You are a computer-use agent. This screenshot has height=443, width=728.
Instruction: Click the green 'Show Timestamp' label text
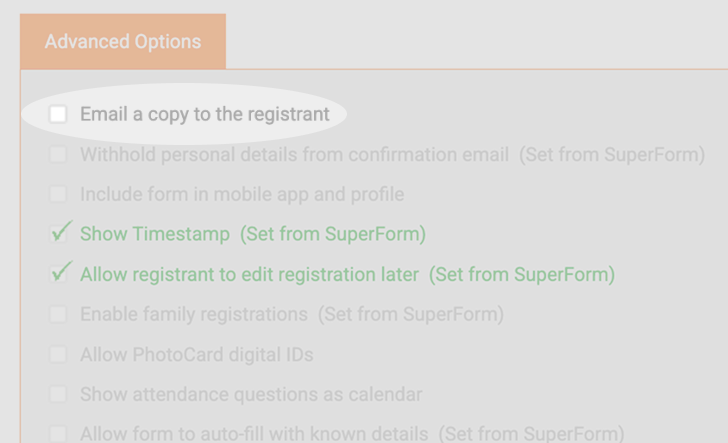pyautogui.click(x=155, y=234)
